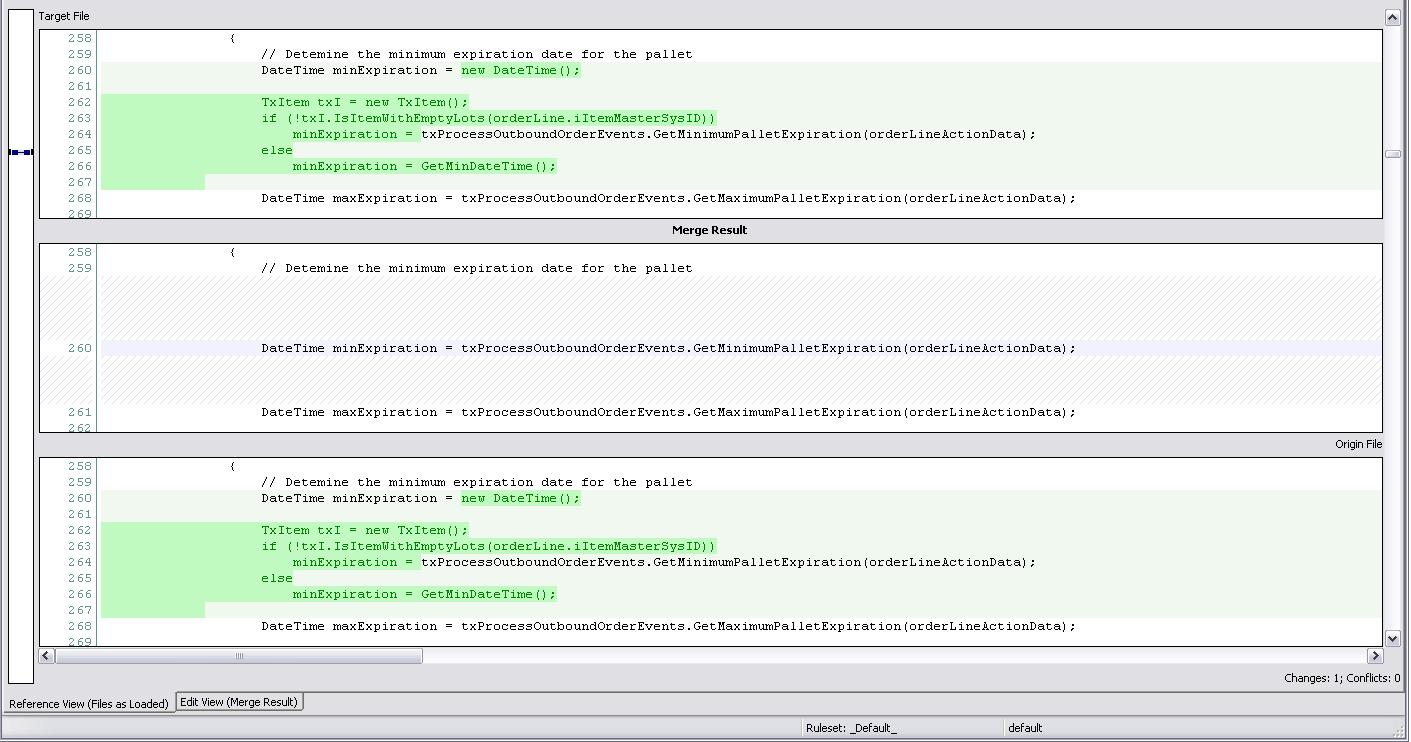
Task: Click GetMinDateTime() line in Target File
Action: [x=424, y=166]
